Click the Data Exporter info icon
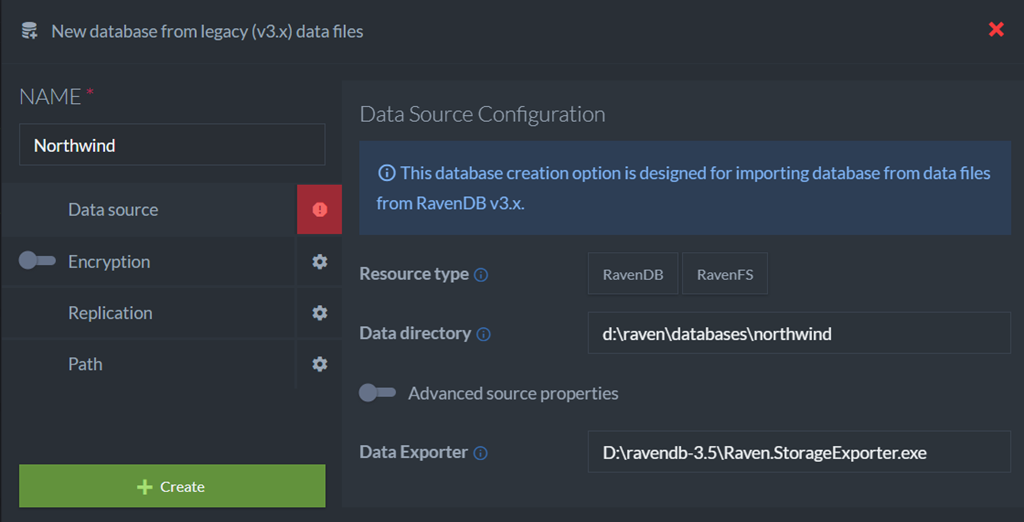This screenshot has height=522, width=1024. point(481,453)
